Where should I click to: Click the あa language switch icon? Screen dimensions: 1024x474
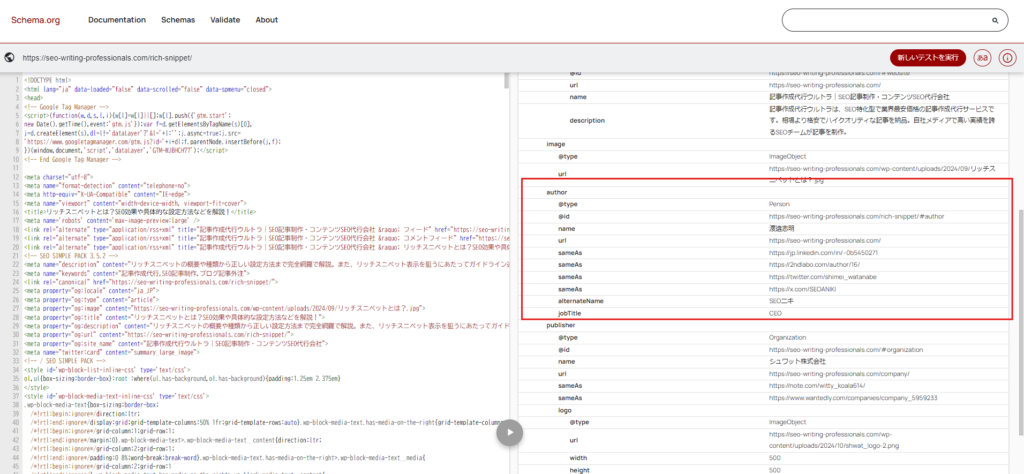(x=983, y=58)
